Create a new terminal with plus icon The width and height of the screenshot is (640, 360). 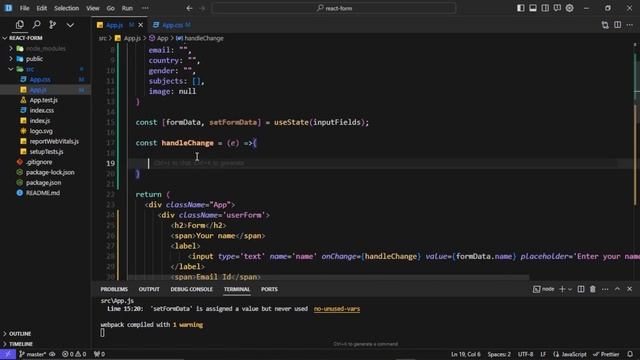click(562, 289)
